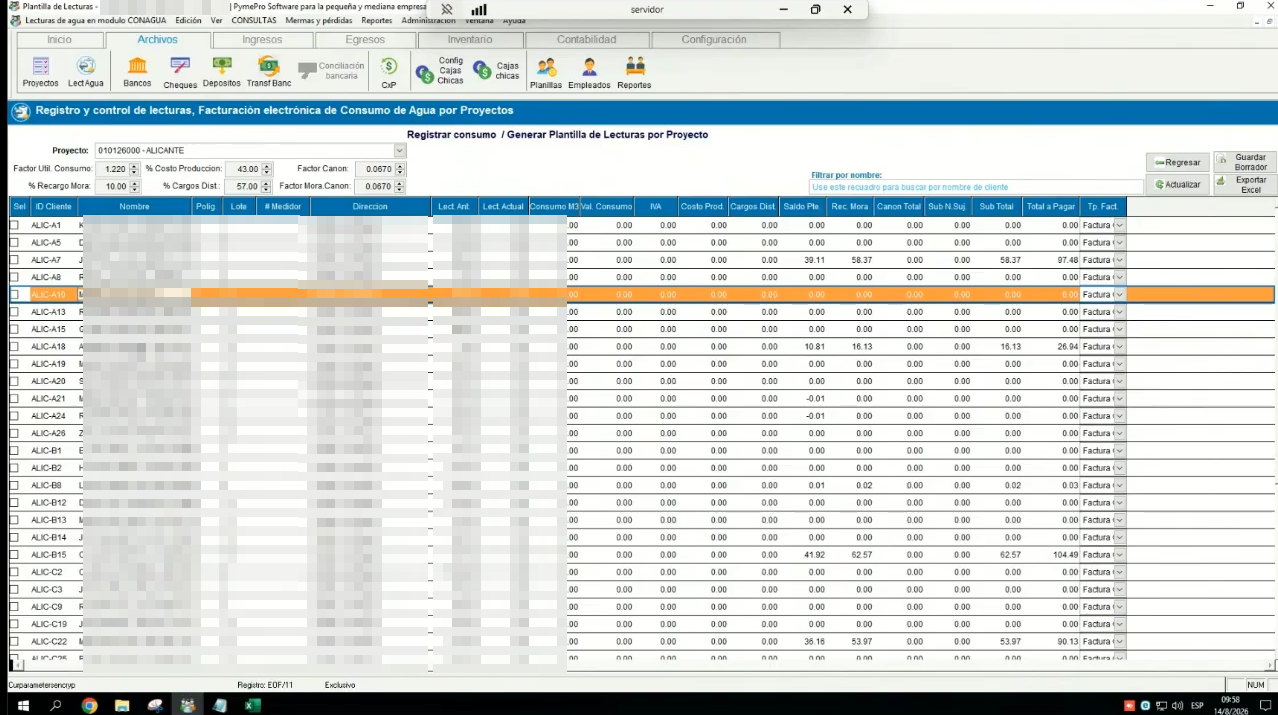Image resolution: width=1278 pixels, height=715 pixels.
Task: Click the Exportar Excel button
Action: click(1245, 185)
